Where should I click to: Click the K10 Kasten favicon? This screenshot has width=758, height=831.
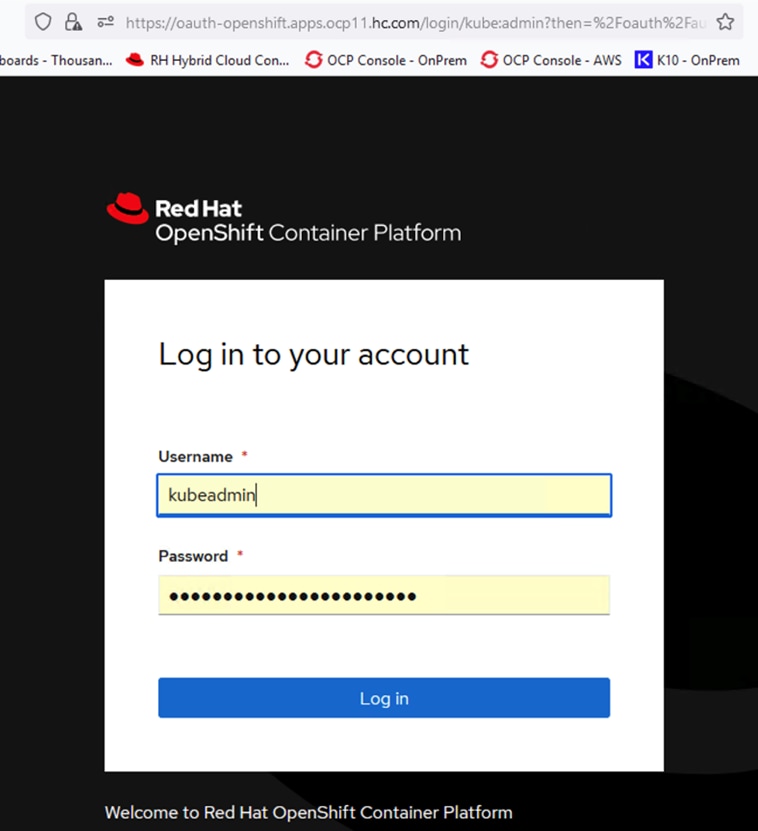pyautogui.click(x=643, y=60)
